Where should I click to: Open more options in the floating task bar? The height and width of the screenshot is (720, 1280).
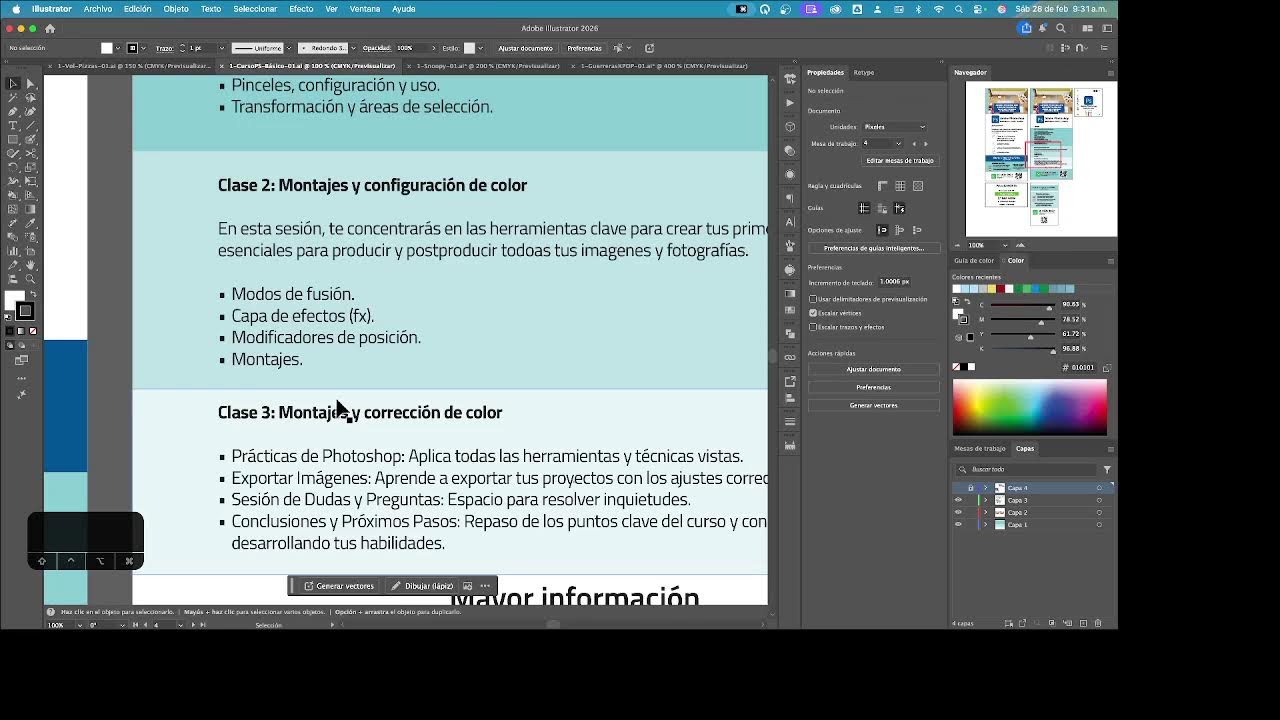tap(485, 586)
